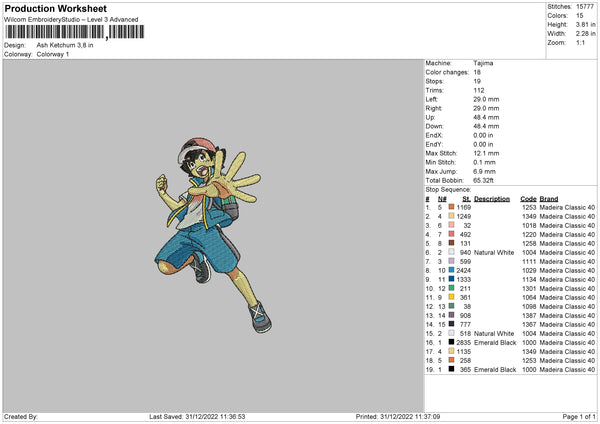Pick the pale pink swatch in stop row 3

[452, 225]
